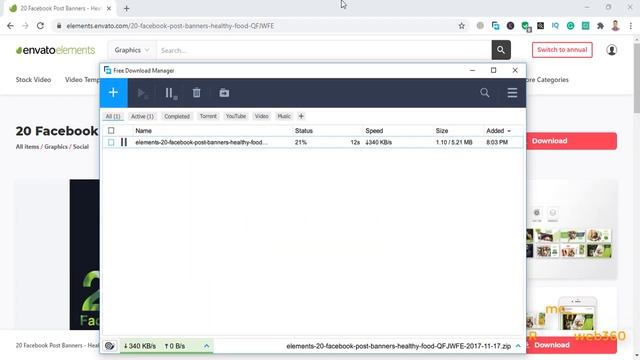
Task: Select the All (1) filter tab
Action: [x=113, y=116]
